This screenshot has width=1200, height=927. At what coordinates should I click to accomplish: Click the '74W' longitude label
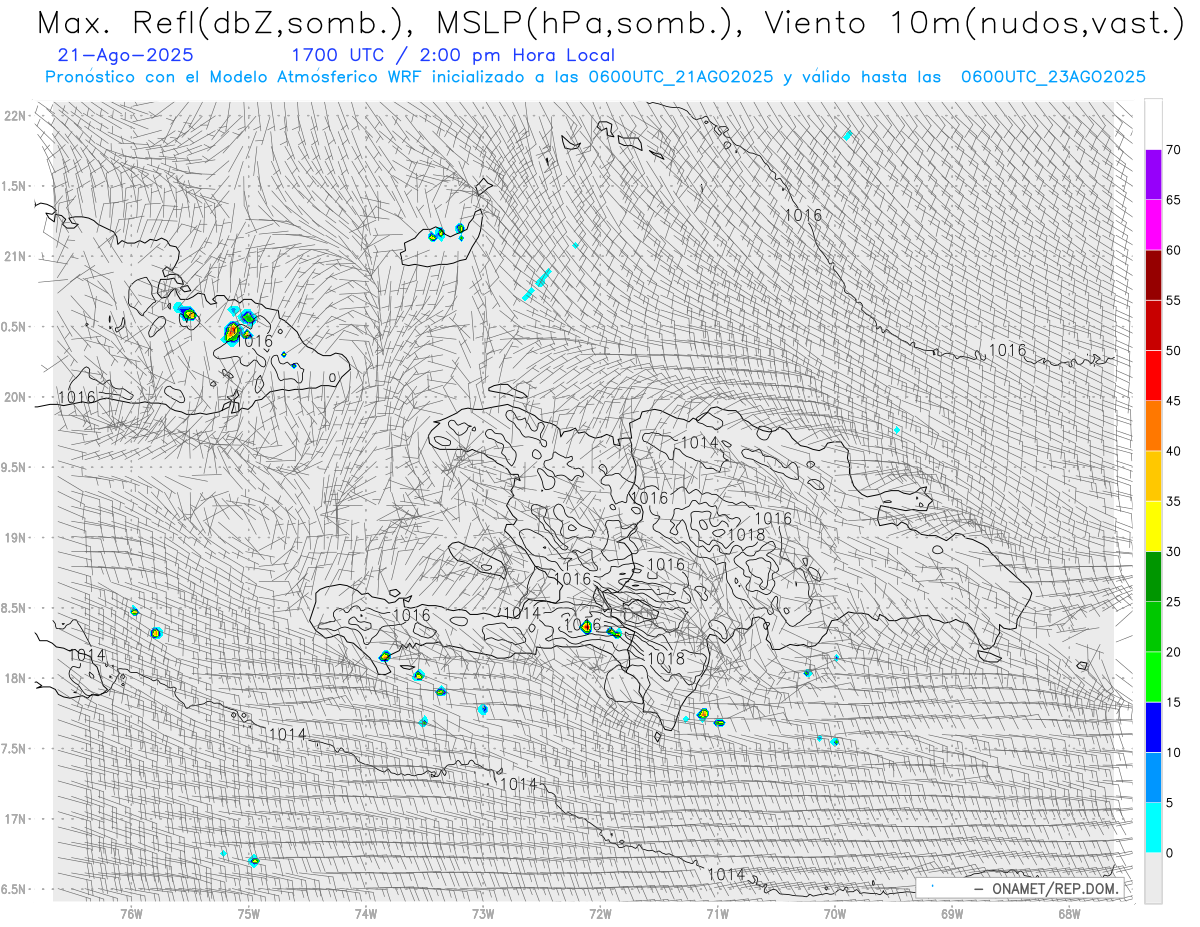tap(366, 913)
